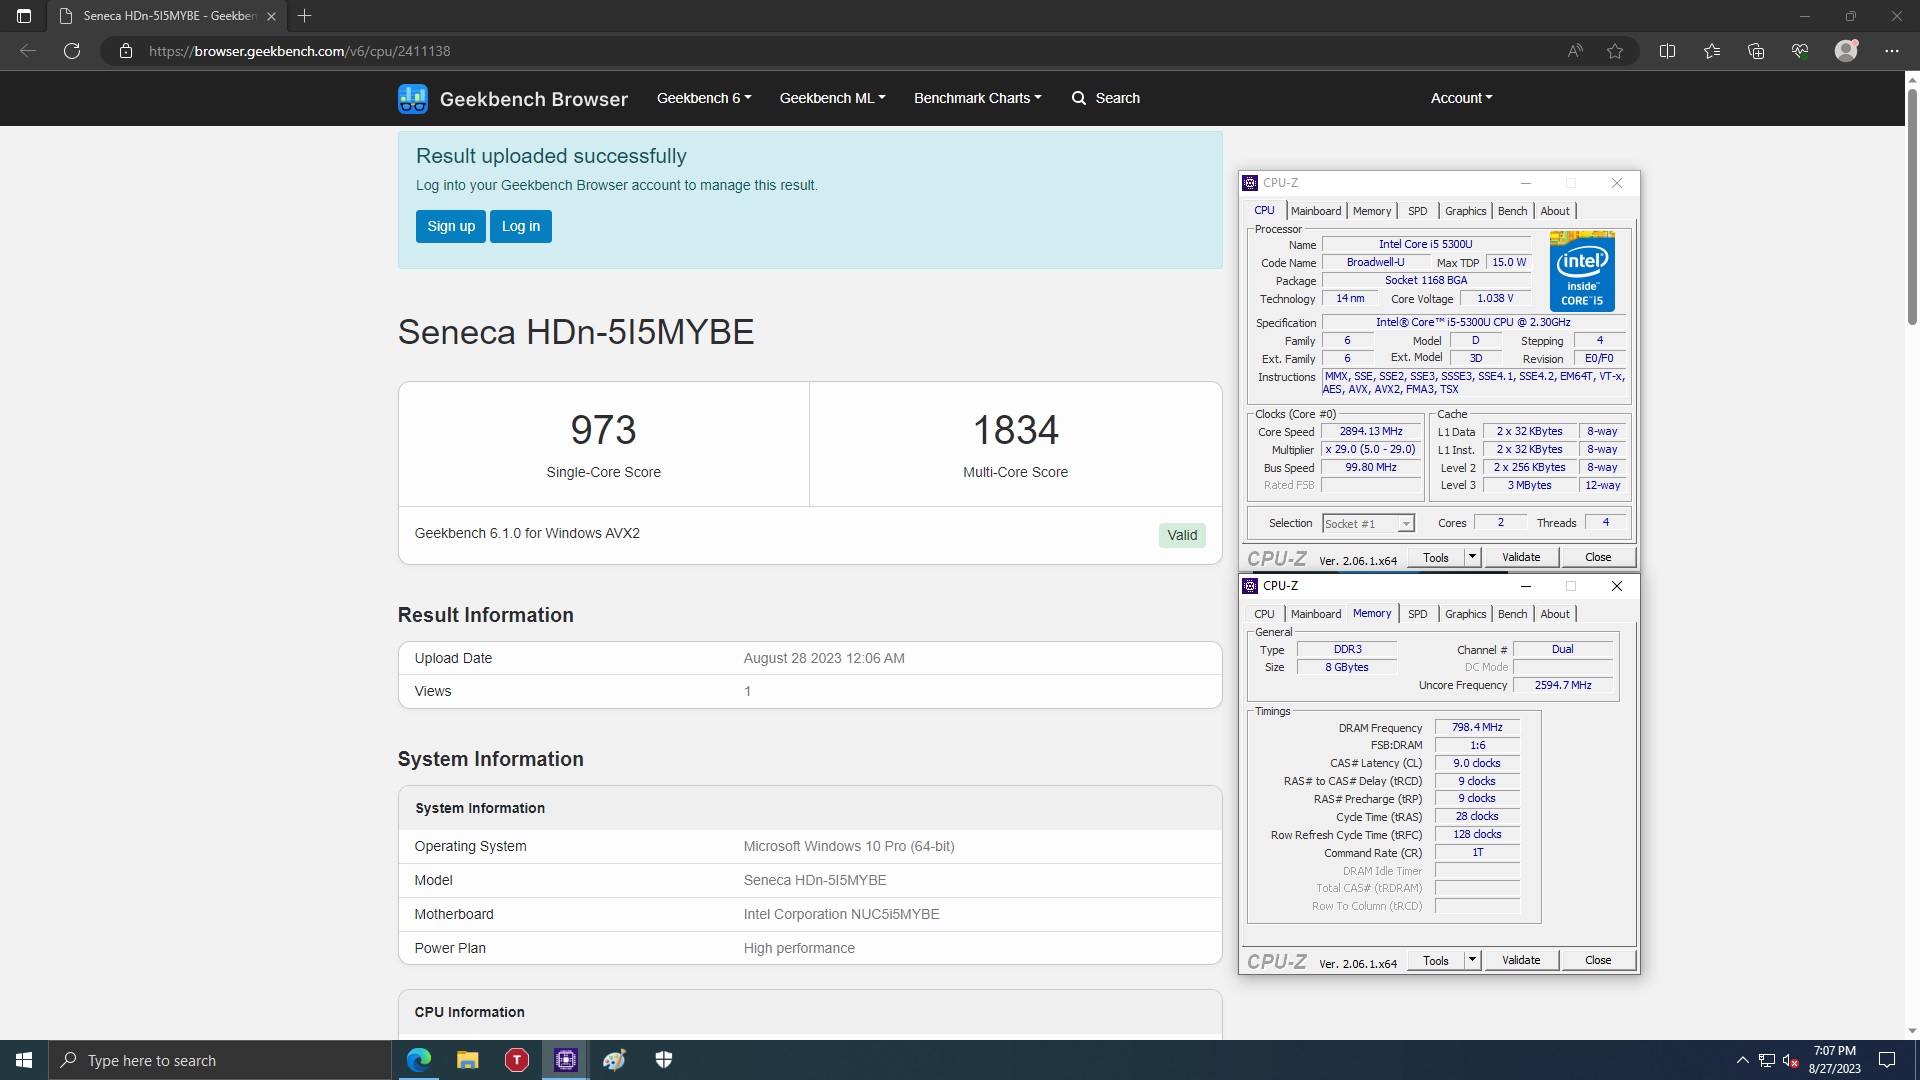The width and height of the screenshot is (1920, 1080).
Task: Open the read aloud icon in address bar
Action: pyautogui.click(x=1575, y=51)
